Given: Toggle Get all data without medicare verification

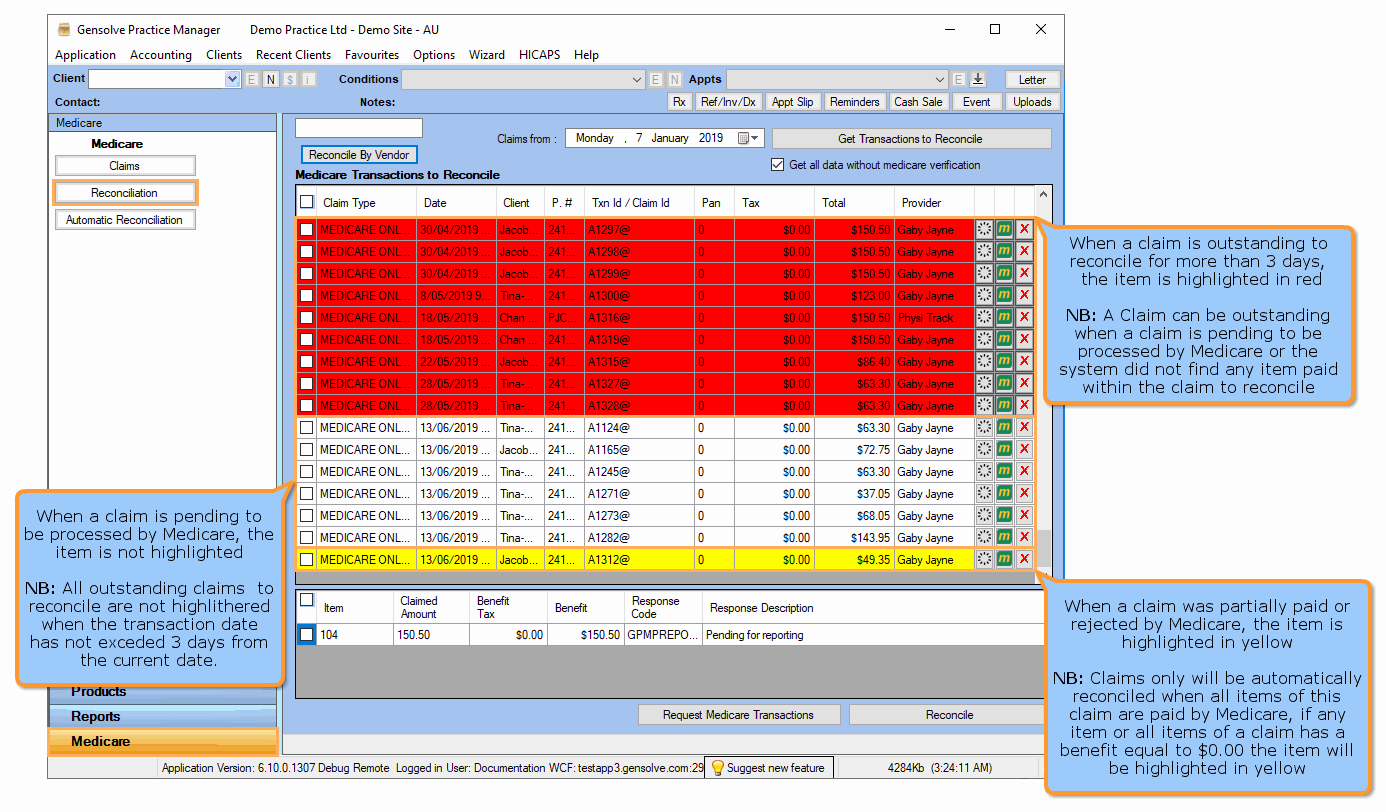Looking at the screenshot, I should (778, 165).
